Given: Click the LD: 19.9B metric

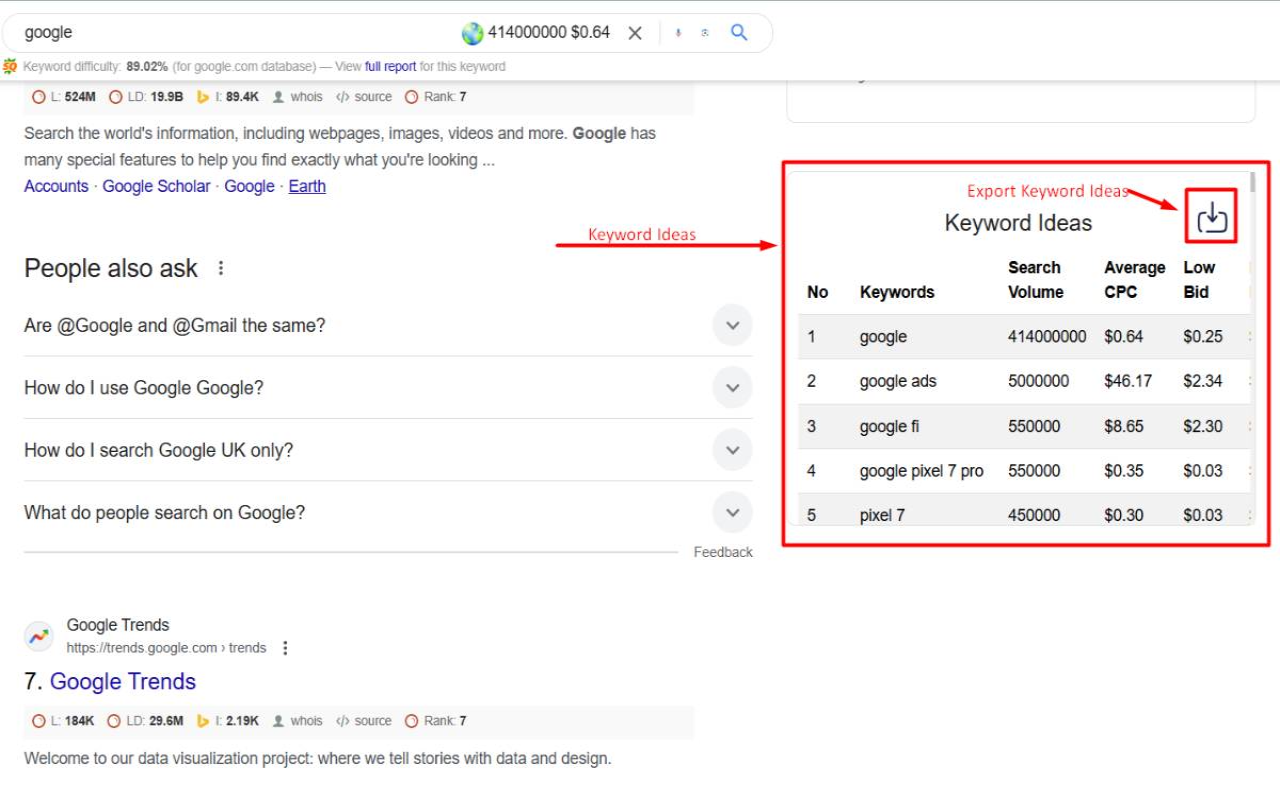Looking at the screenshot, I should point(146,97).
